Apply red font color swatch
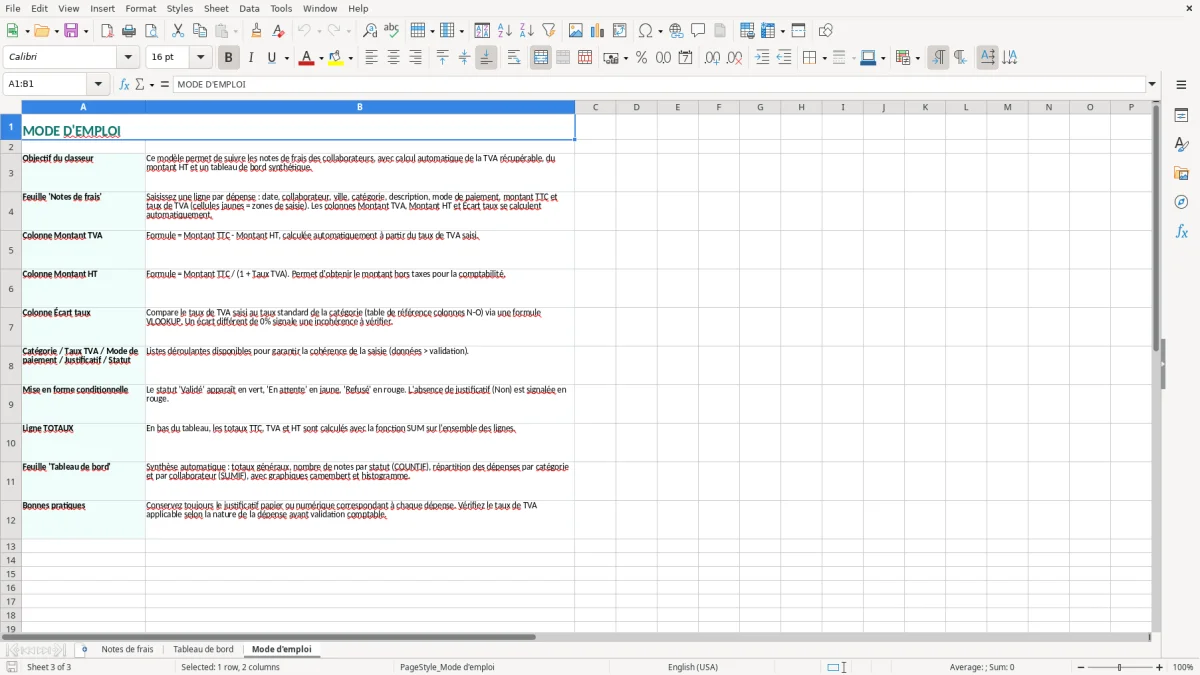The image size is (1200, 675). pyautogui.click(x=306, y=58)
